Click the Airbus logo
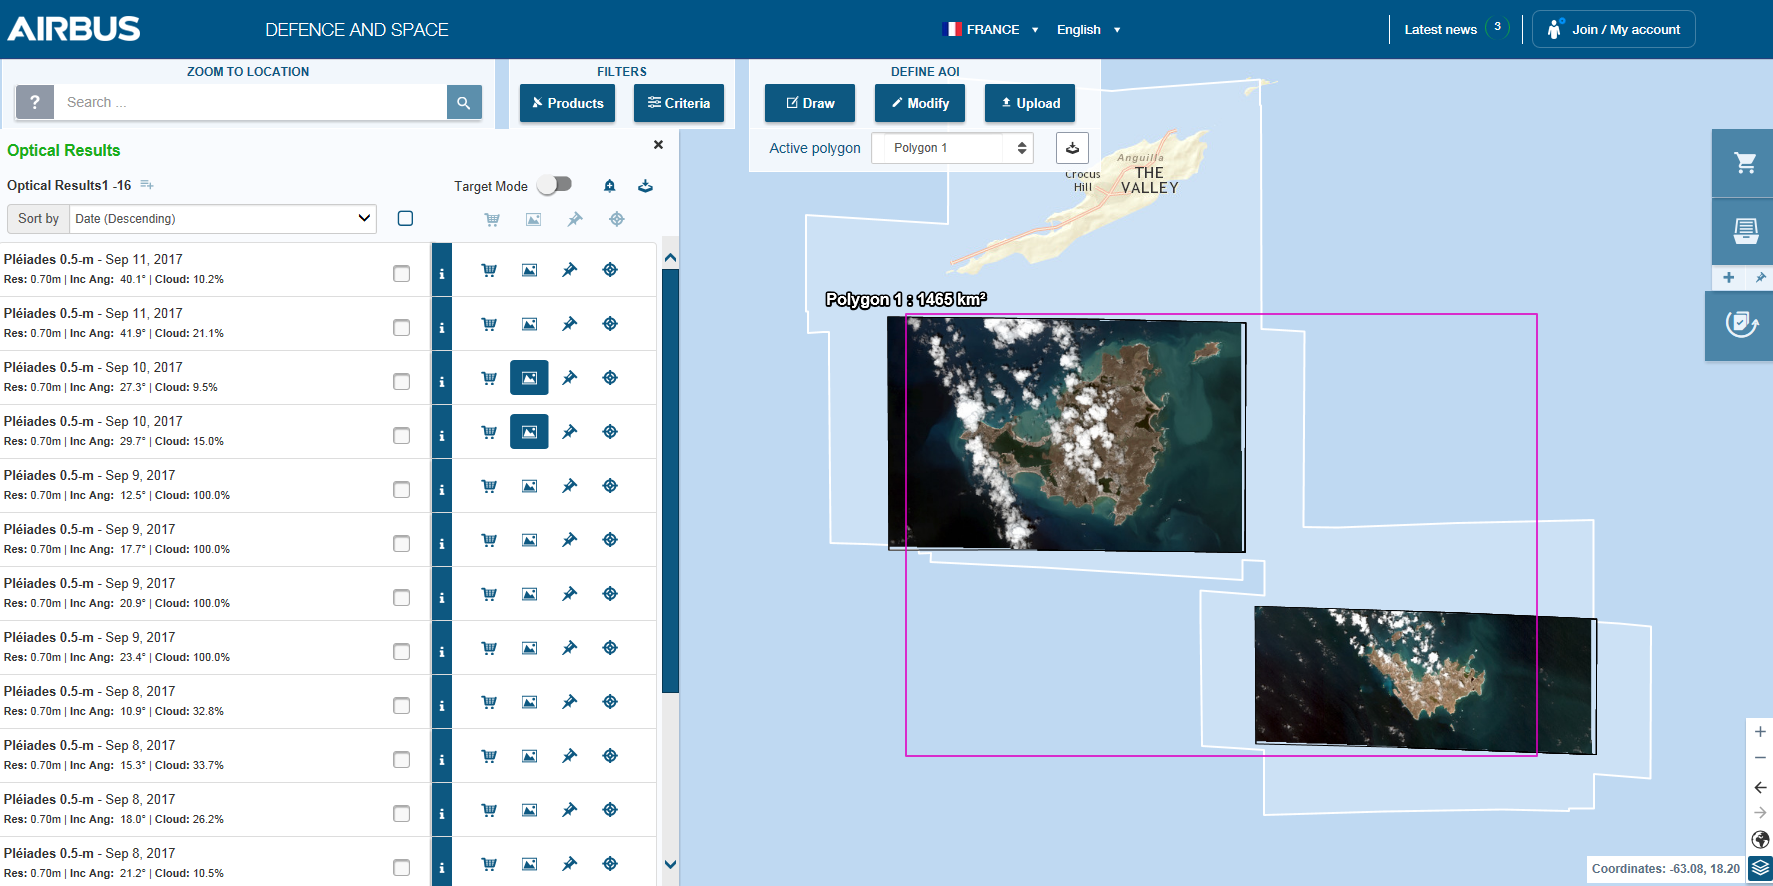The height and width of the screenshot is (886, 1773). click(74, 29)
